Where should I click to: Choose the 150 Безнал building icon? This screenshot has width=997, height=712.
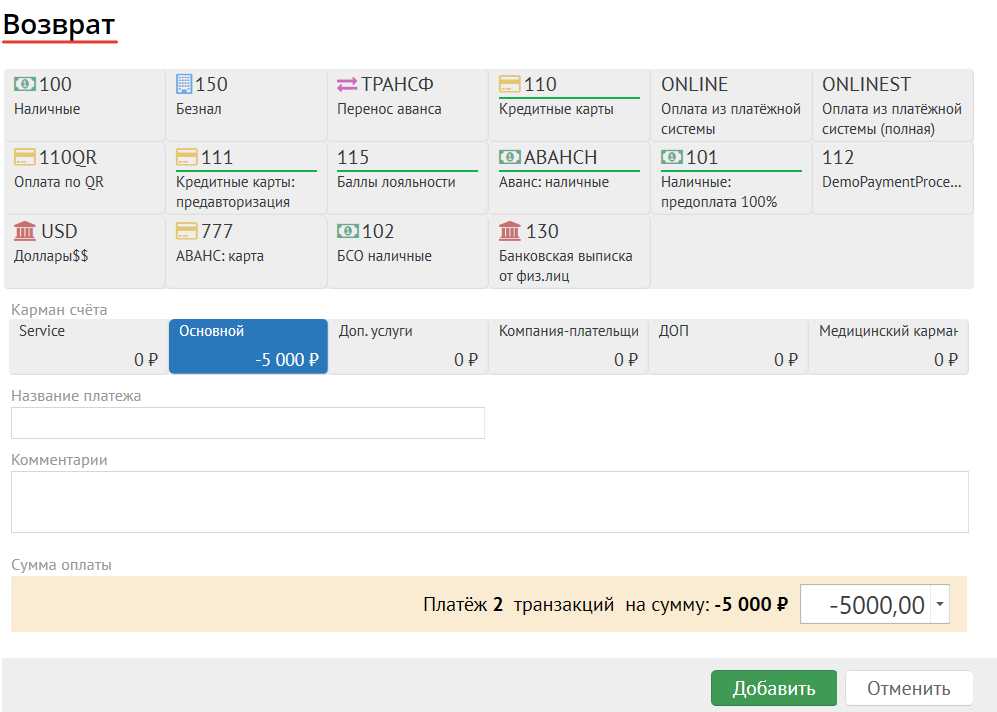click(184, 85)
